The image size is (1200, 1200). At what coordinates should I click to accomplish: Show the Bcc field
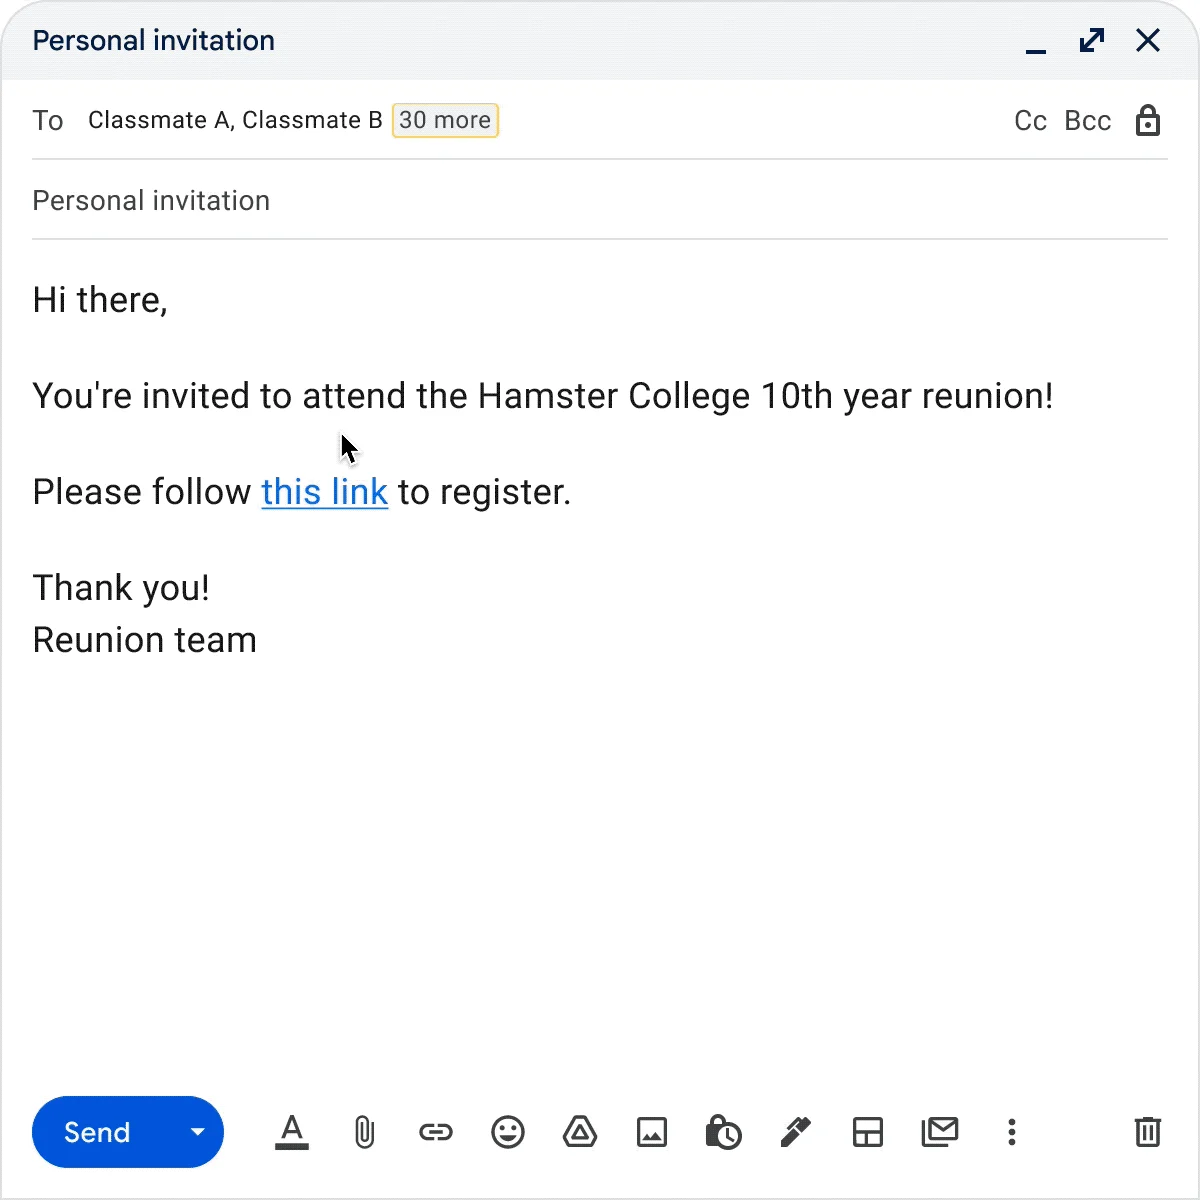coord(1086,120)
